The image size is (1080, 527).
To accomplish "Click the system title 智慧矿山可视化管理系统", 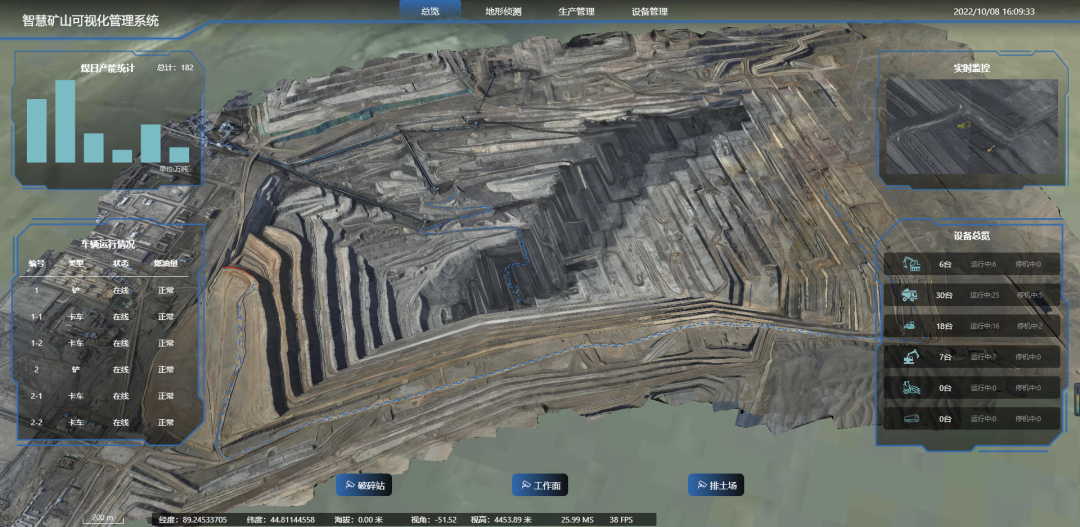I will coord(90,20).
